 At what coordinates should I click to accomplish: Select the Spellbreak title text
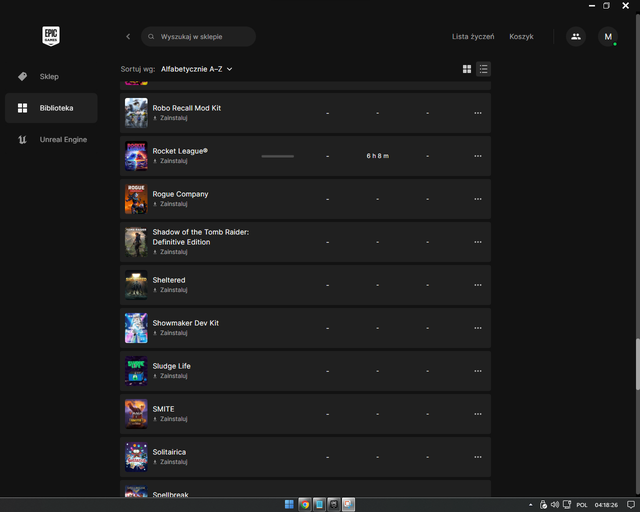pyautogui.click(x=170, y=494)
